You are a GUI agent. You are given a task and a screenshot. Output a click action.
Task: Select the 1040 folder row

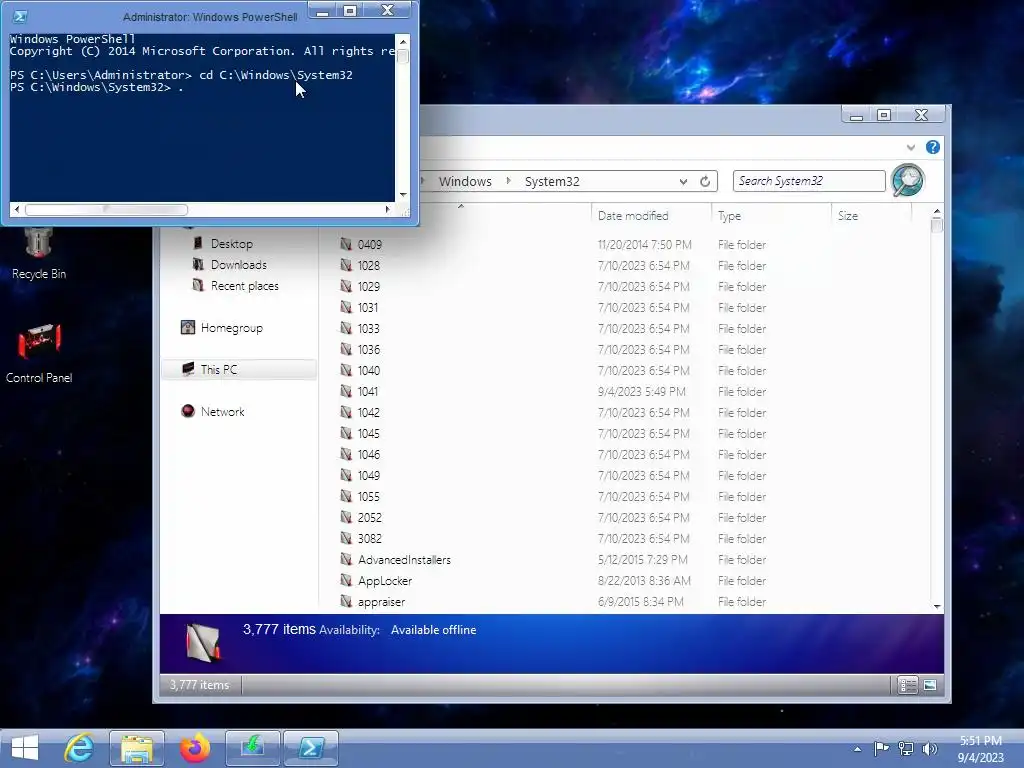click(x=552, y=370)
